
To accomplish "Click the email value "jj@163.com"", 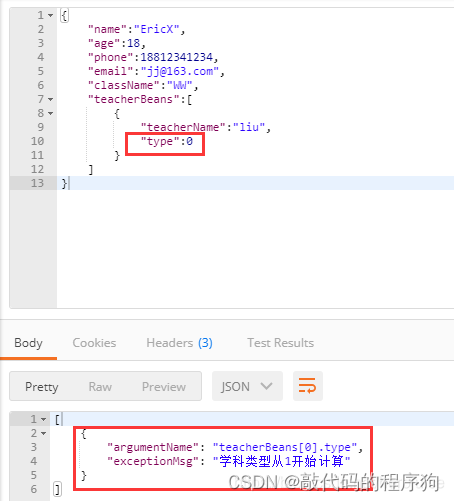I will 180,71.
